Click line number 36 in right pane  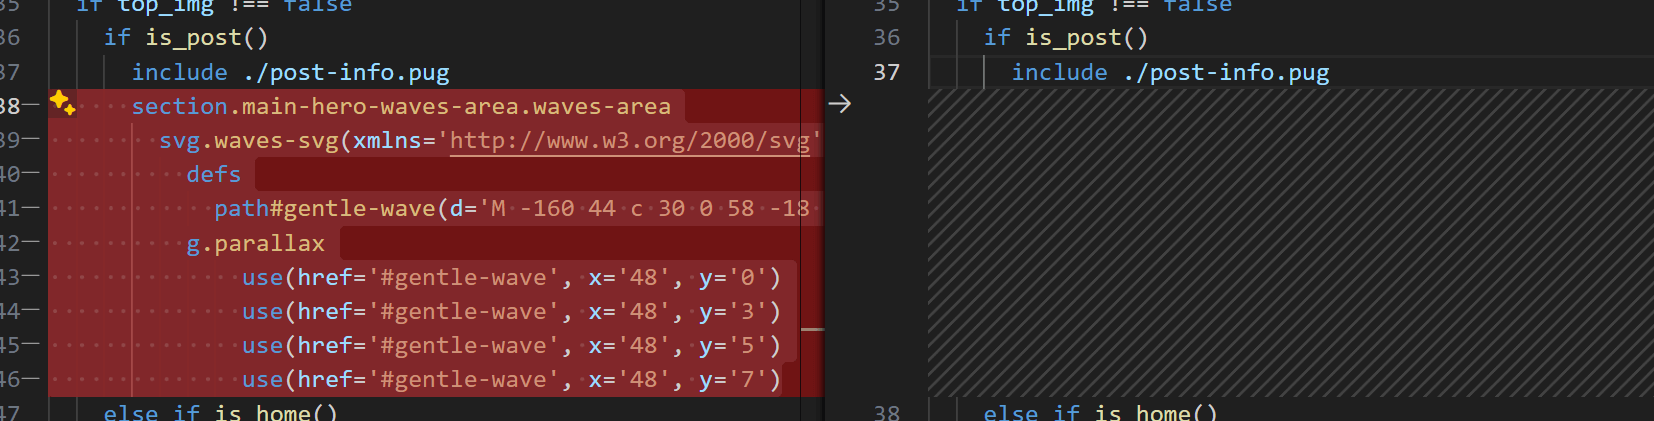point(886,38)
